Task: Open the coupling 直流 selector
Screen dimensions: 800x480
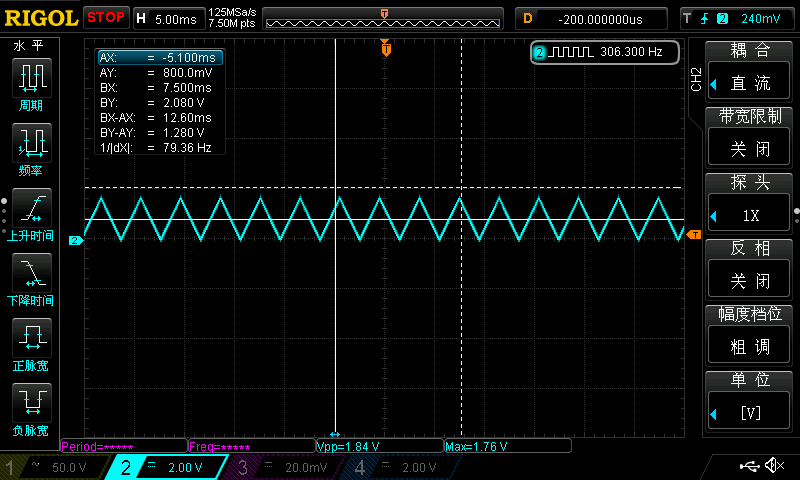Action: [x=749, y=82]
